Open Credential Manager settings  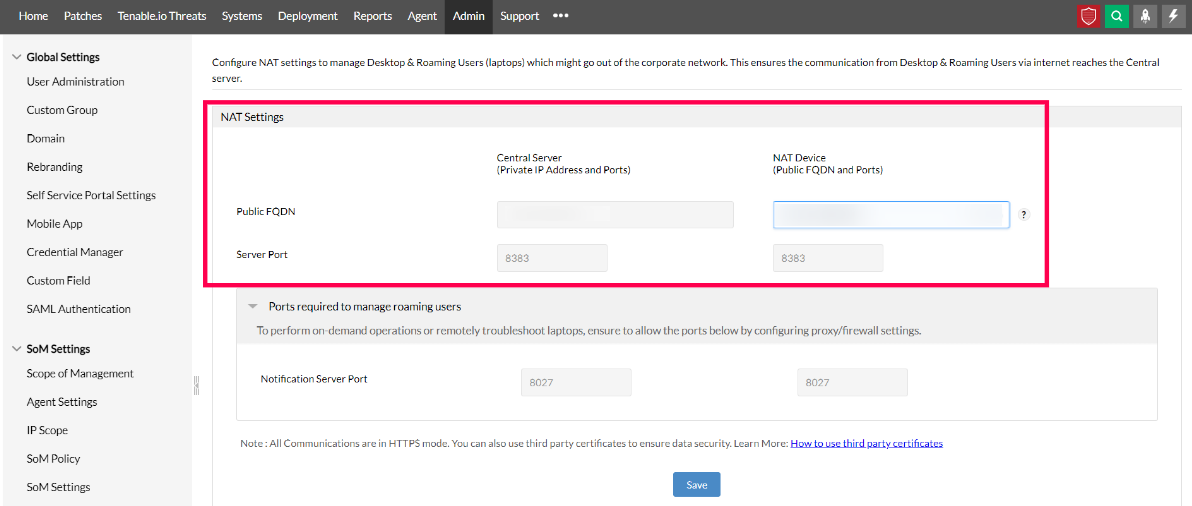pyautogui.click(x=75, y=252)
